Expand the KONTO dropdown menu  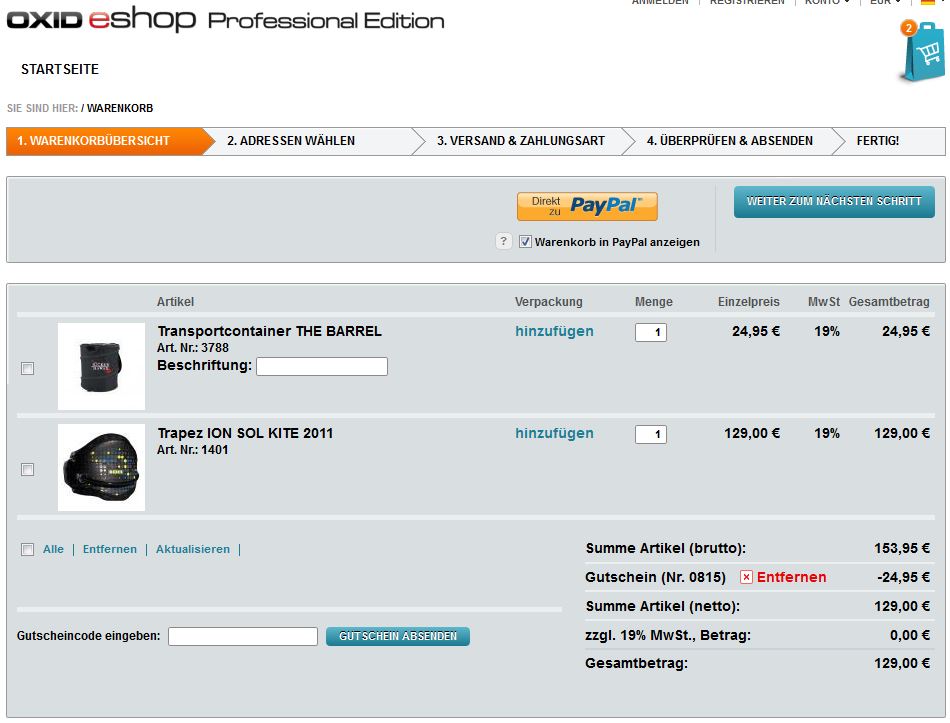tap(827, 3)
